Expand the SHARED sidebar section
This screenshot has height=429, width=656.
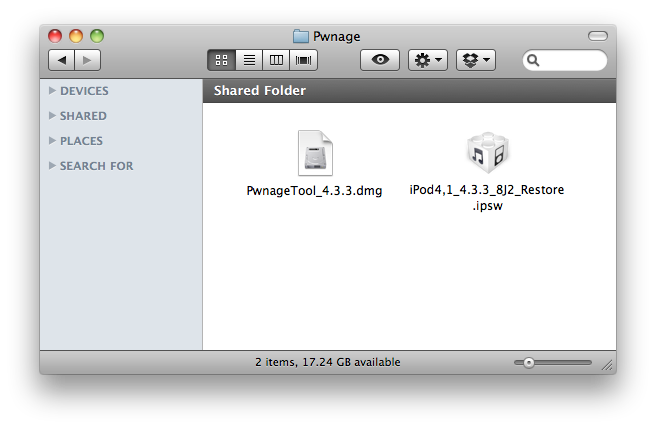[x=52, y=116]
